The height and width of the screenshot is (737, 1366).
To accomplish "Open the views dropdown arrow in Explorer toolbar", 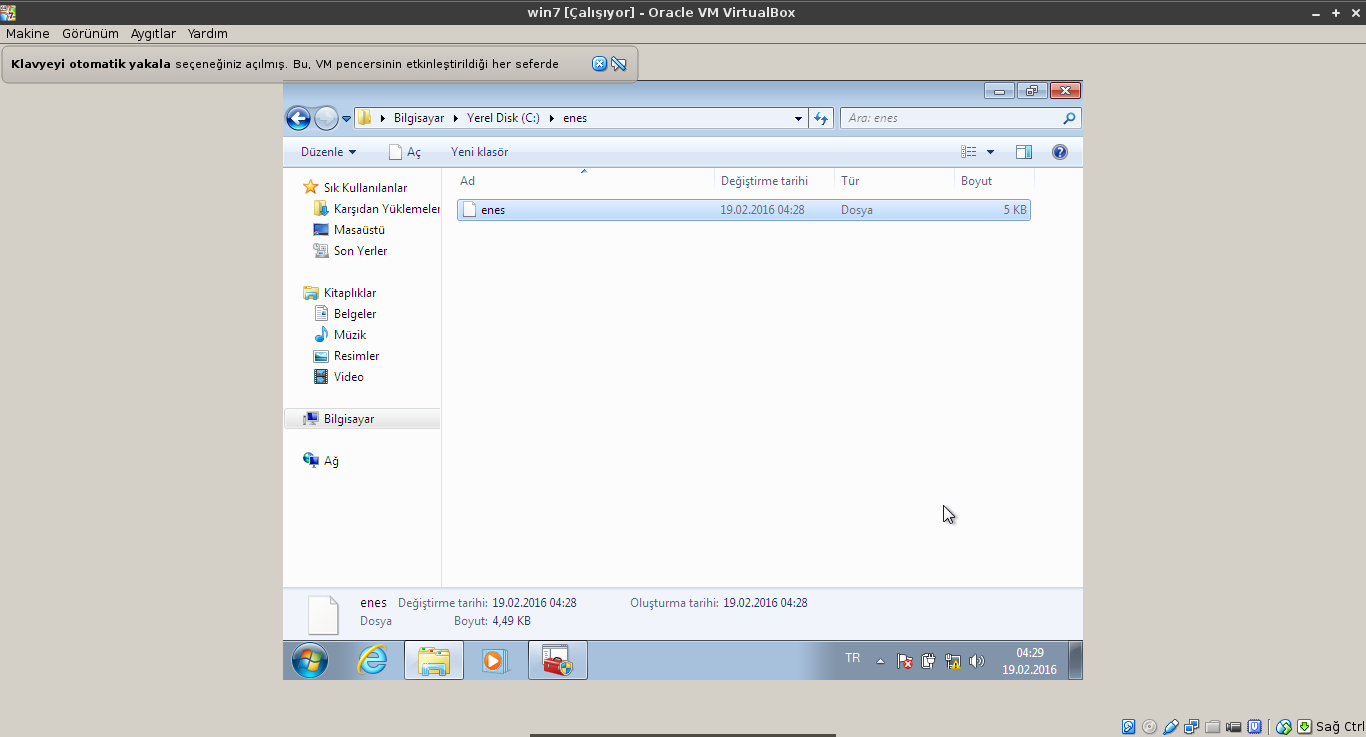I will click(989, 151).
